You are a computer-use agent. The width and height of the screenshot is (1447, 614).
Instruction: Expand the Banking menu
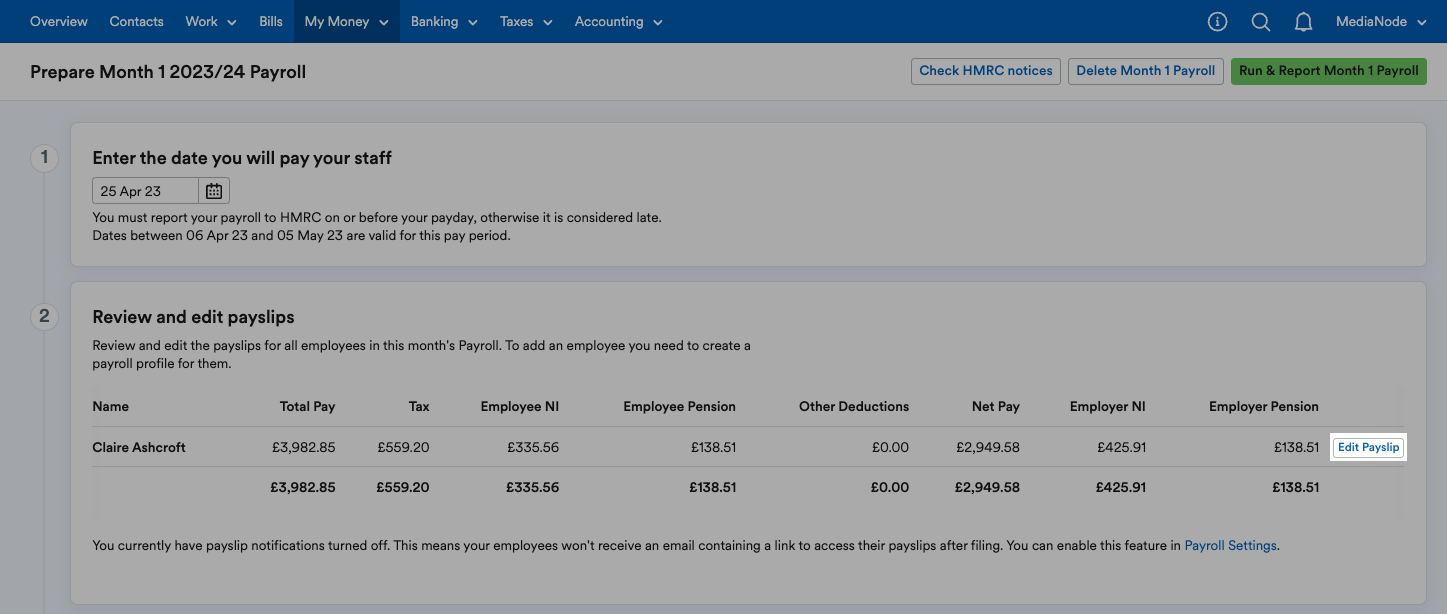click(444, 21)
